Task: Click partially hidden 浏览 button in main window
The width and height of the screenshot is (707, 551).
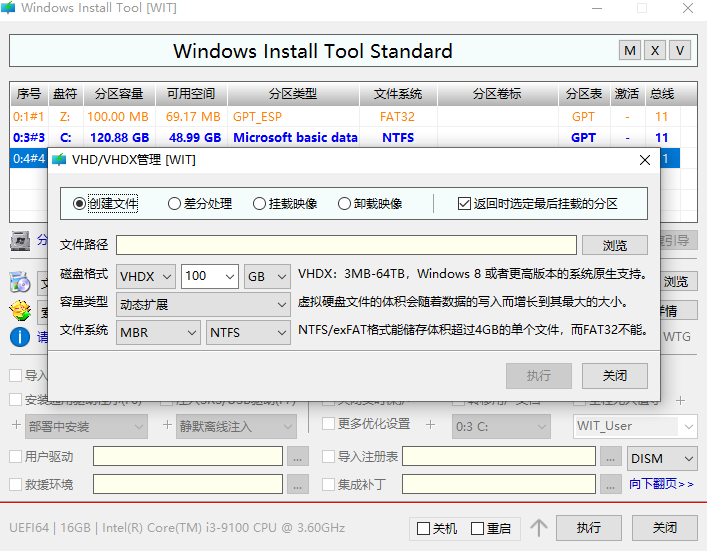Action: (679, 282)
